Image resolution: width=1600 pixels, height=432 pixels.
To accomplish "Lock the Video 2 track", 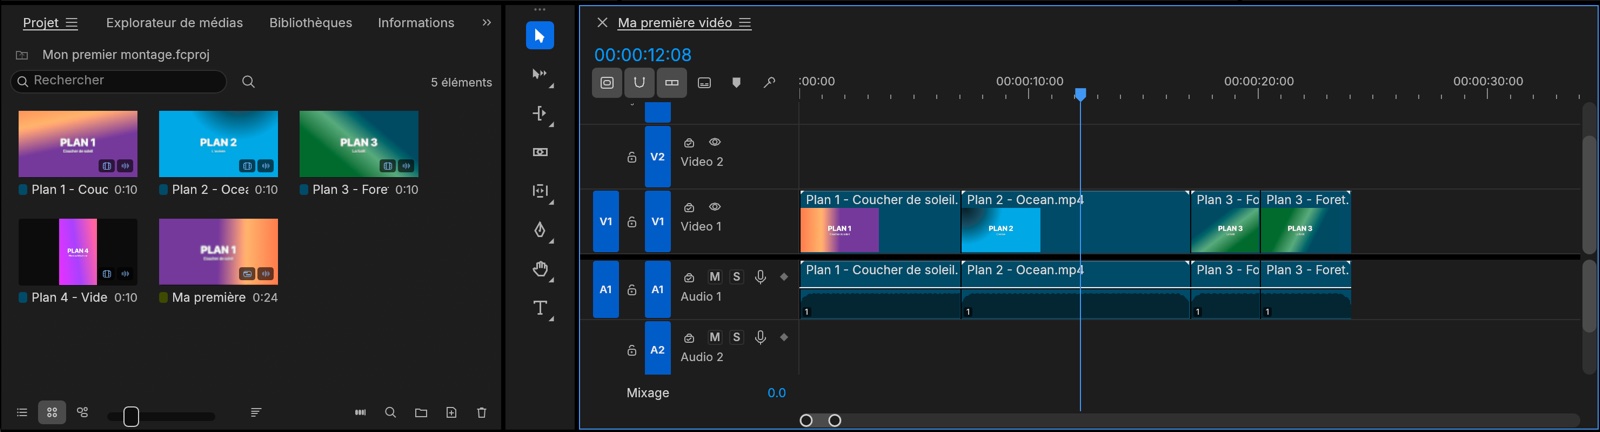I will [632, 157].
